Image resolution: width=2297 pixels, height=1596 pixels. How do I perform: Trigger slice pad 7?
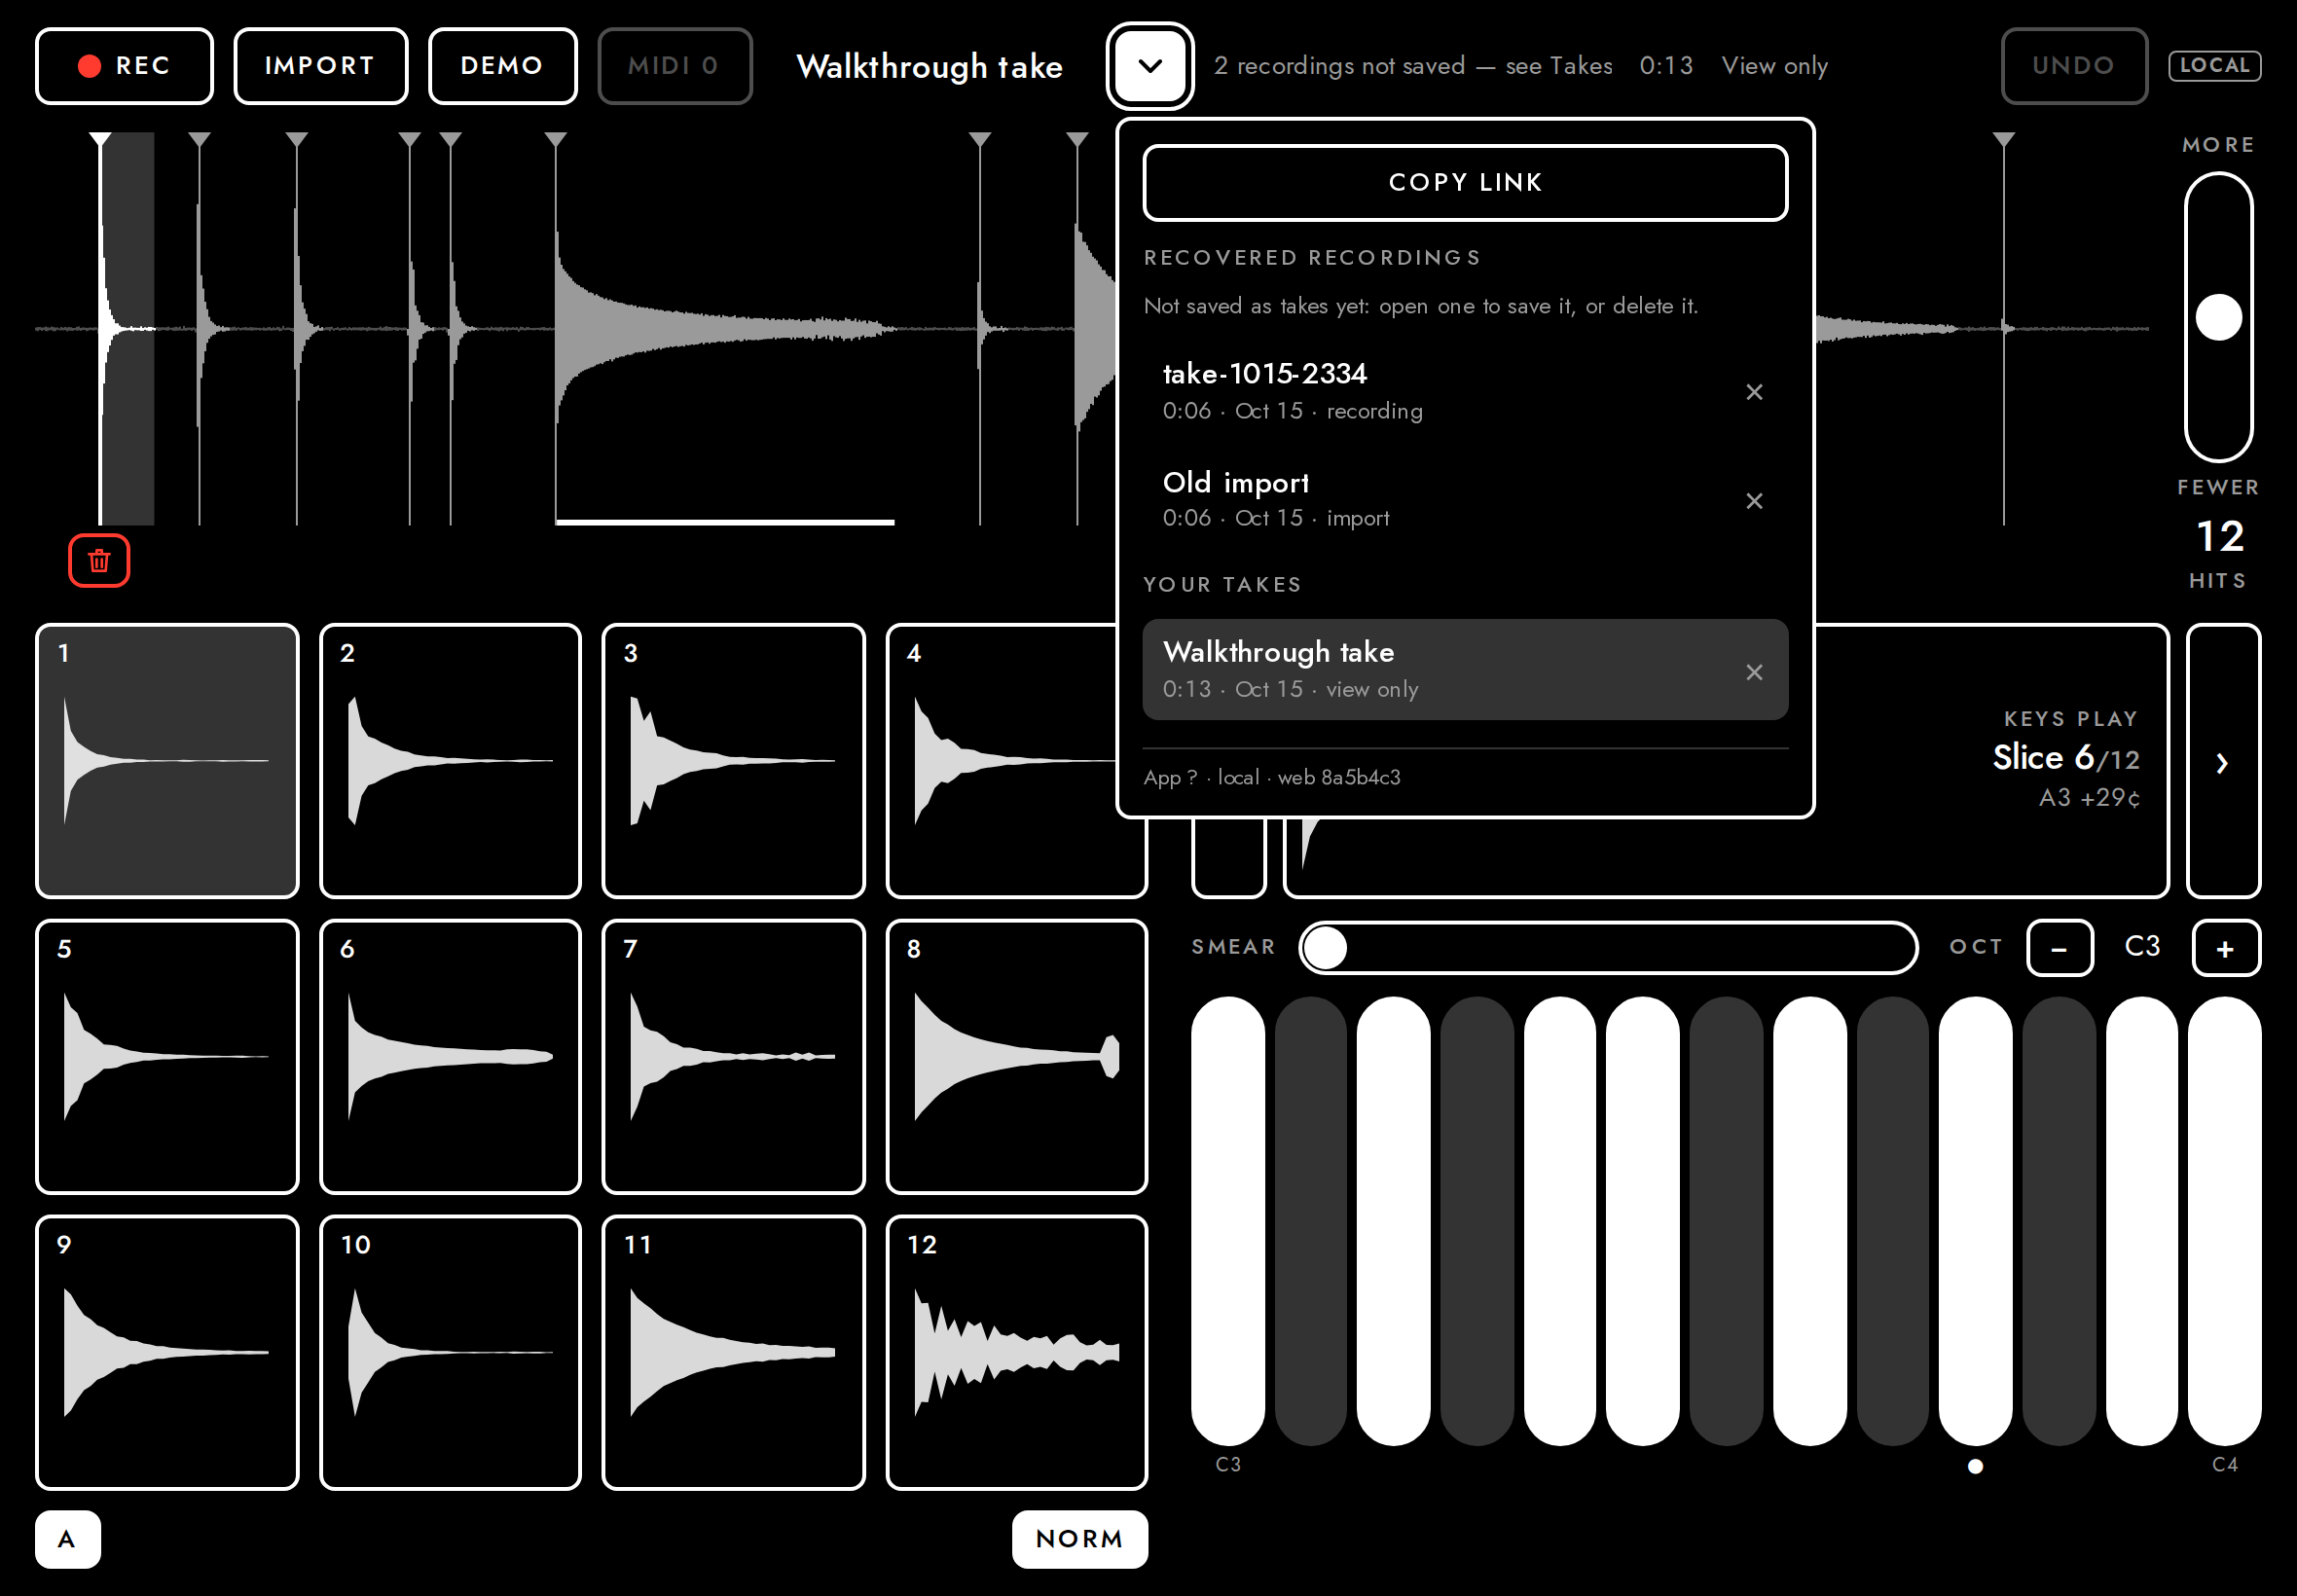733,1057
